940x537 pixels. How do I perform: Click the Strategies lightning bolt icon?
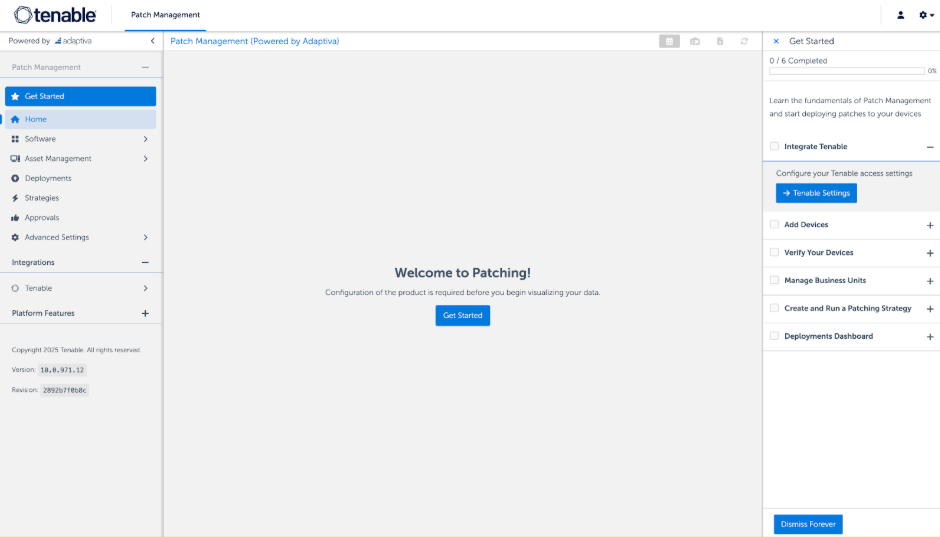[x=15, y=198]
